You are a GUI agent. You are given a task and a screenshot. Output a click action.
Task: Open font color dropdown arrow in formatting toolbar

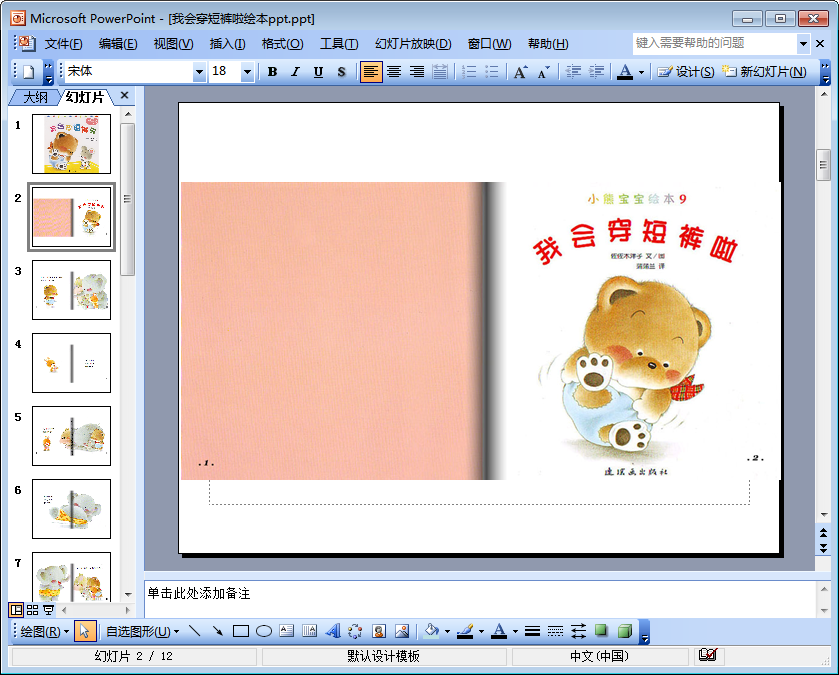click(x=641, y=72)
